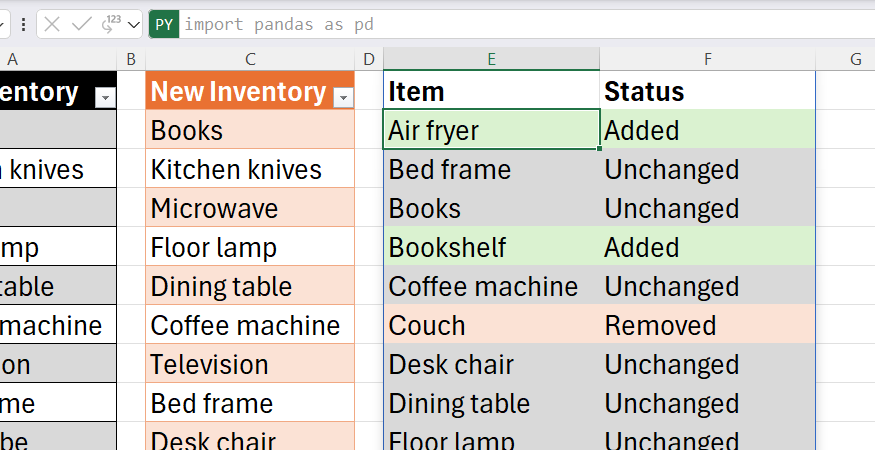The width and height of the screenshot is (875, 450).
Task: Select Bed frame in New Inventory column
Action: tap(250, 403)
